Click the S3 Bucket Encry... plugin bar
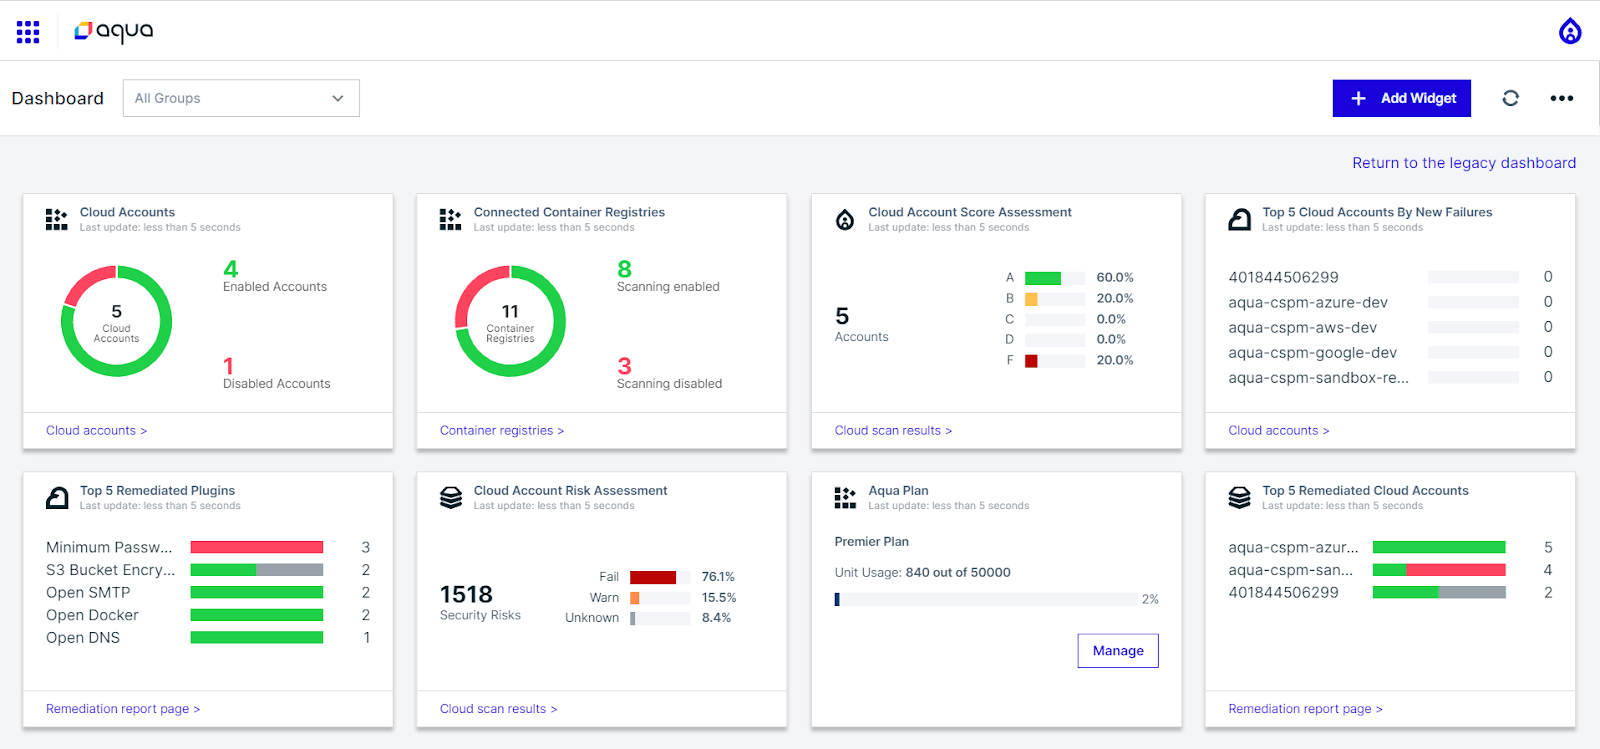Image resolution: width=1600 pixels, height=749 pixels. 257,570
